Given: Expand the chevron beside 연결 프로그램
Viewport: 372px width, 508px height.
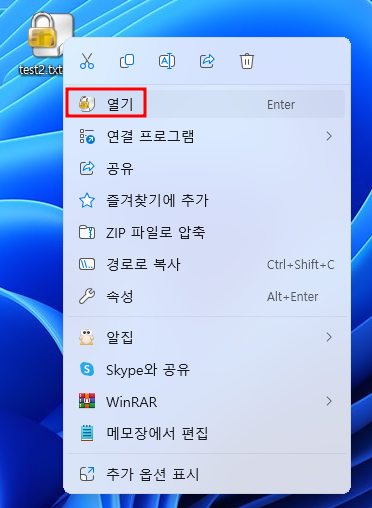Looking at the screenshot, I should click(x=329, y=136).
